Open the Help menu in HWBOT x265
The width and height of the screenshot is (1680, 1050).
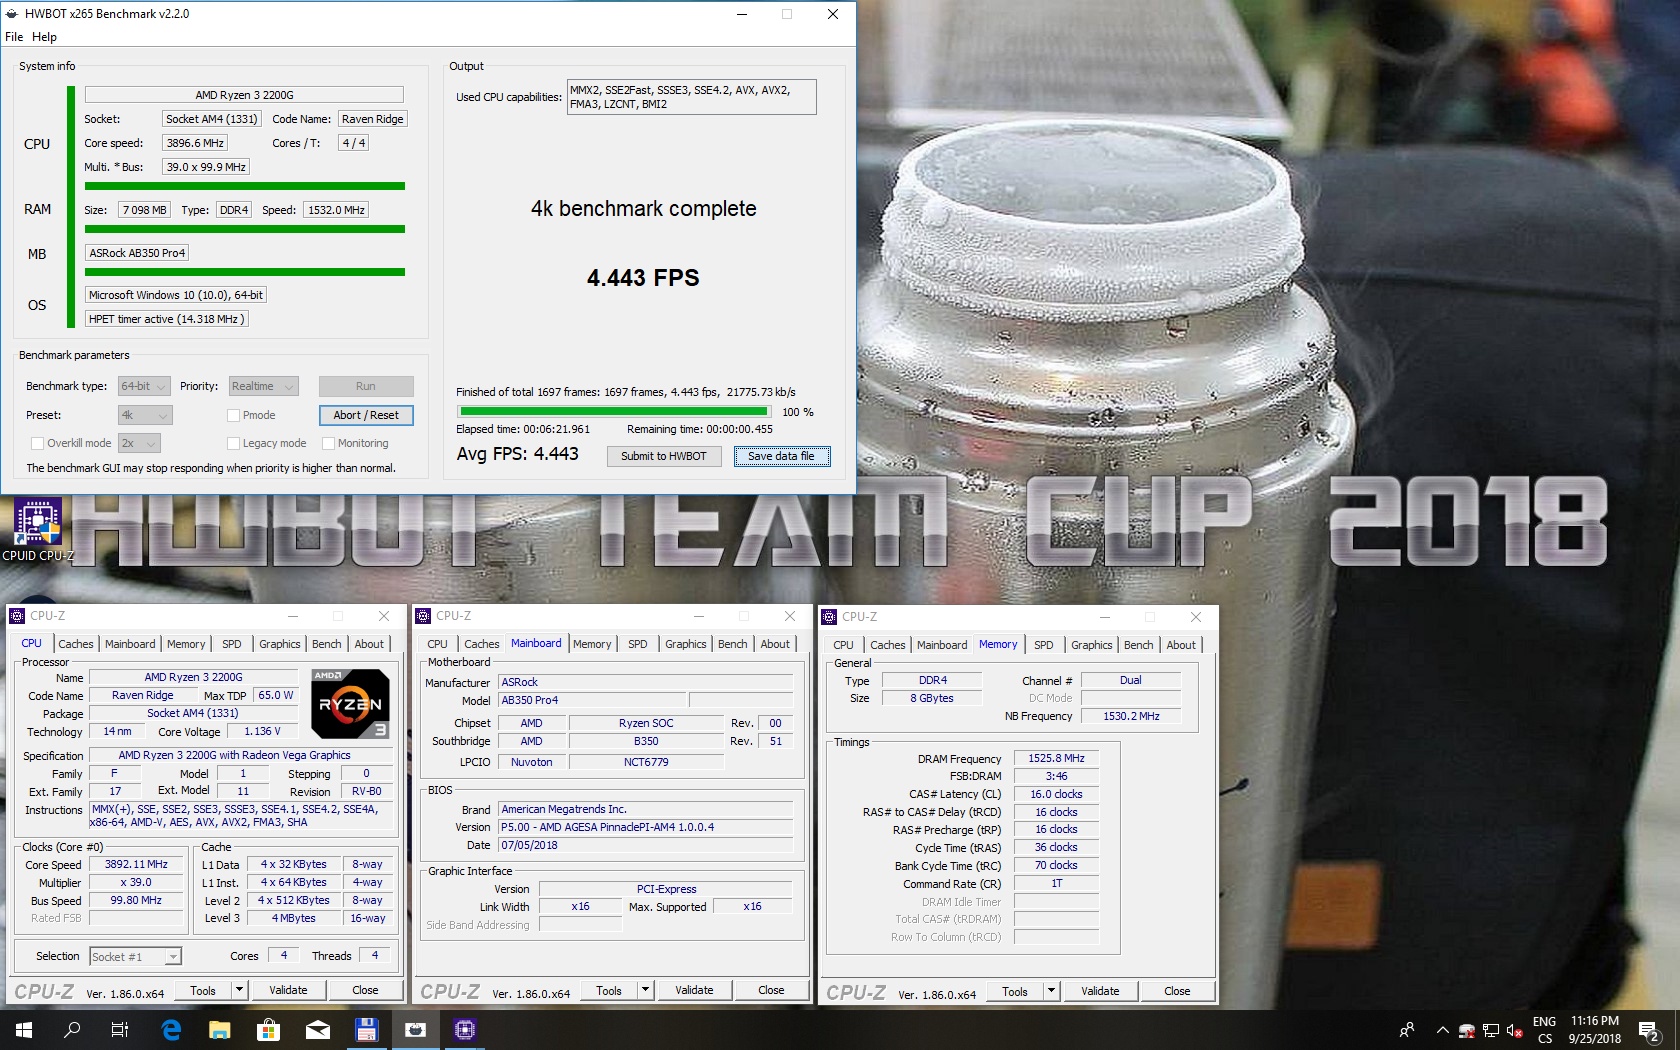[44, 37]
